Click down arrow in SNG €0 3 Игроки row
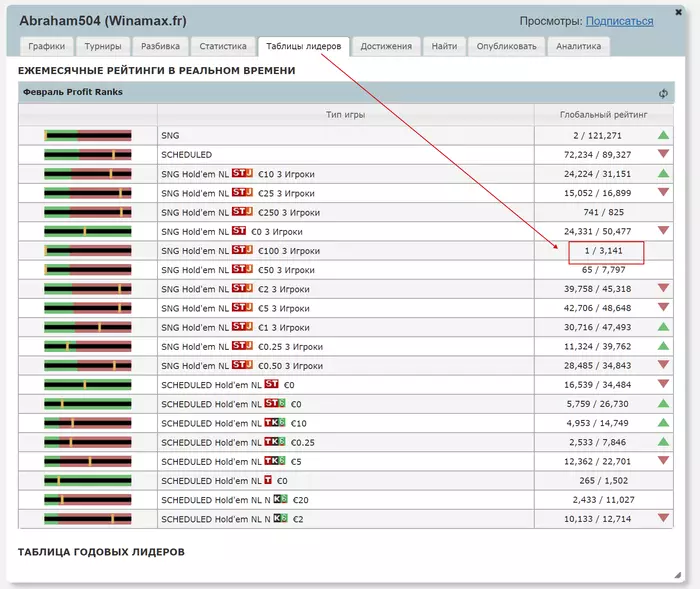 pyautogui.click(x=663, y=231)
